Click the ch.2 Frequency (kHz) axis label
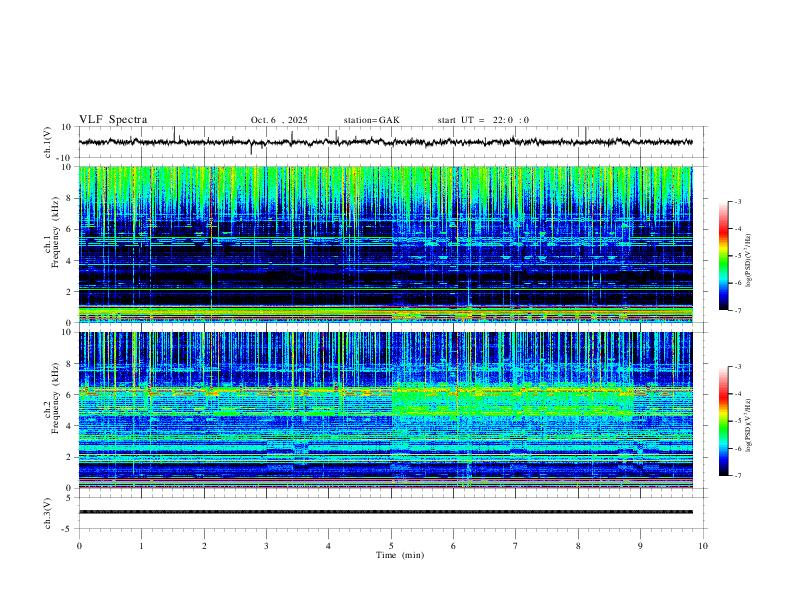Screen dimensions: 792x612 tap(52, 398)
